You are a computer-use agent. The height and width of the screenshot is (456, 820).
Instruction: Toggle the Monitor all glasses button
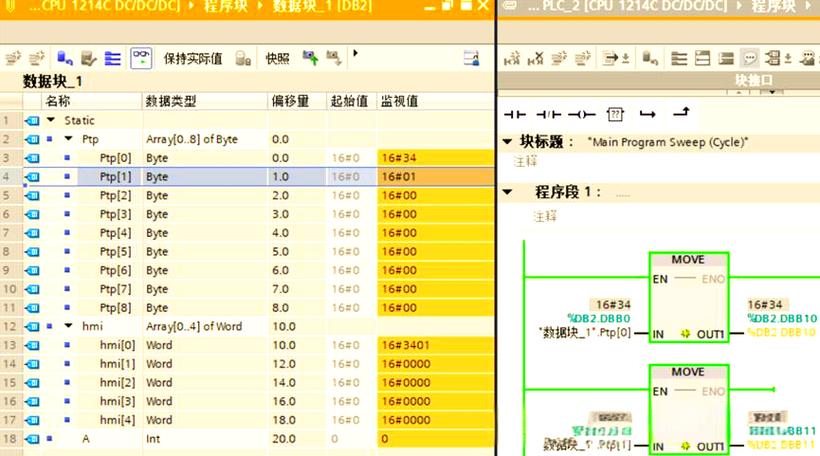141,58
